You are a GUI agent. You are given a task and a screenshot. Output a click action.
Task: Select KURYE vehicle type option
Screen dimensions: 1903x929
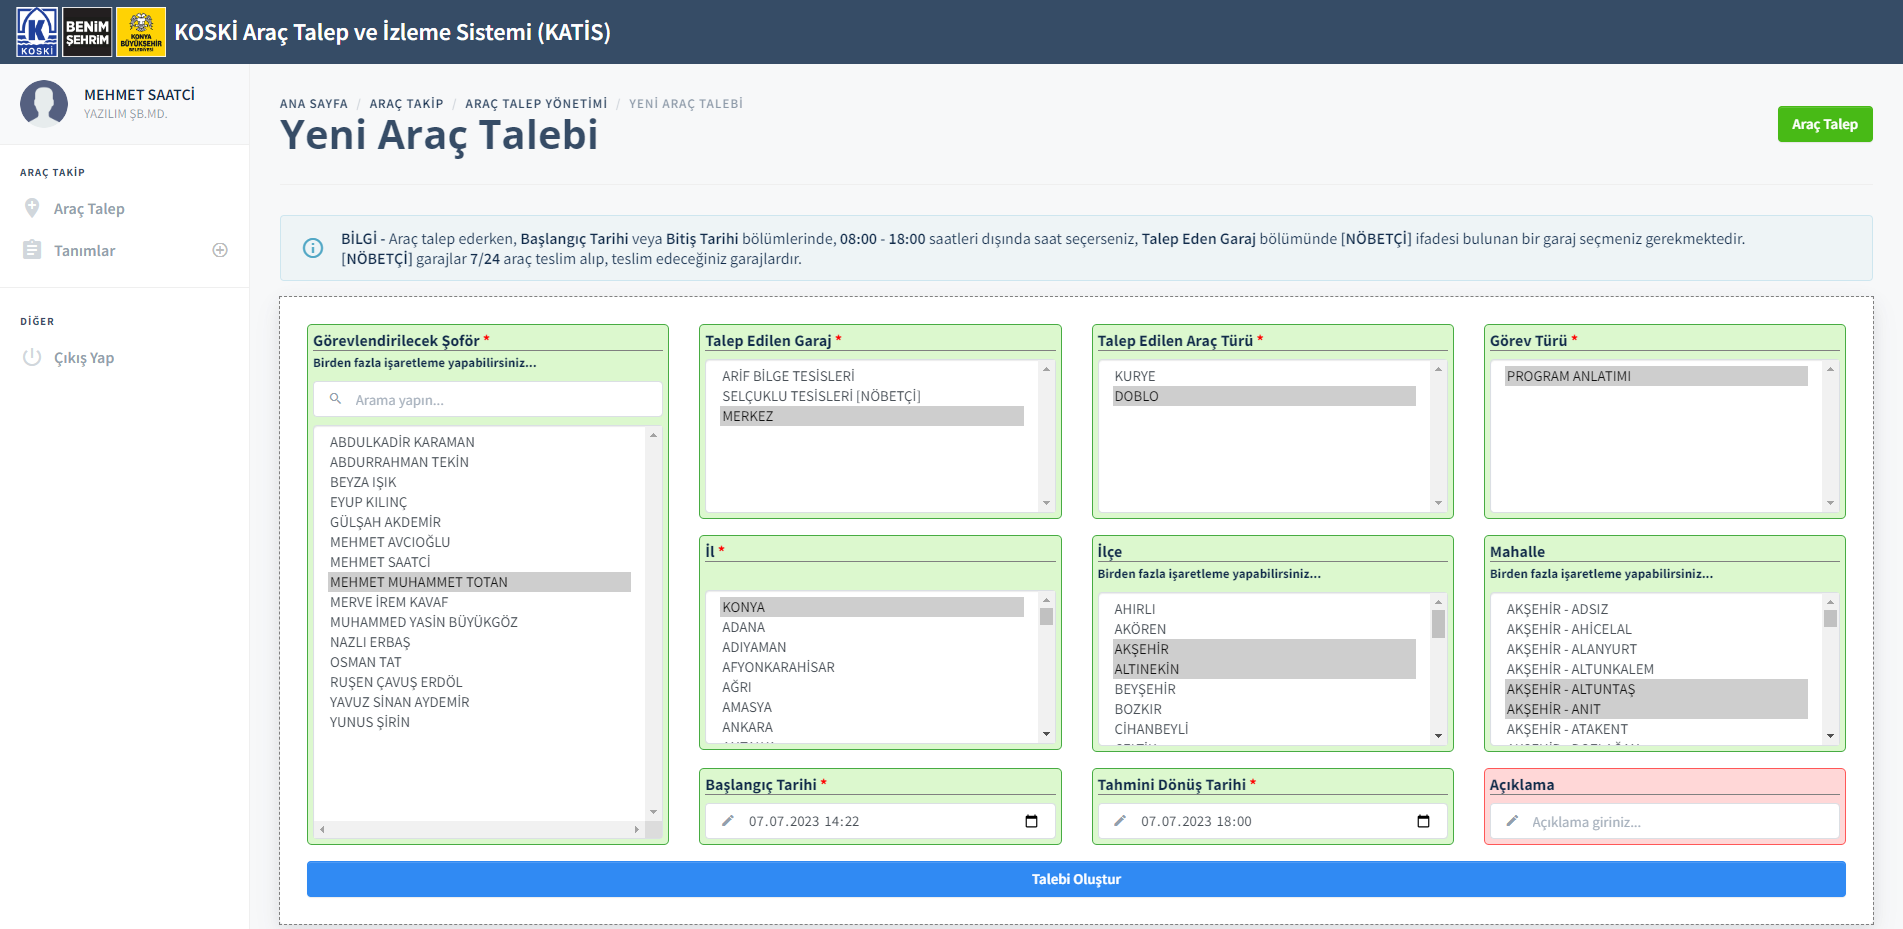[1134, 376]
